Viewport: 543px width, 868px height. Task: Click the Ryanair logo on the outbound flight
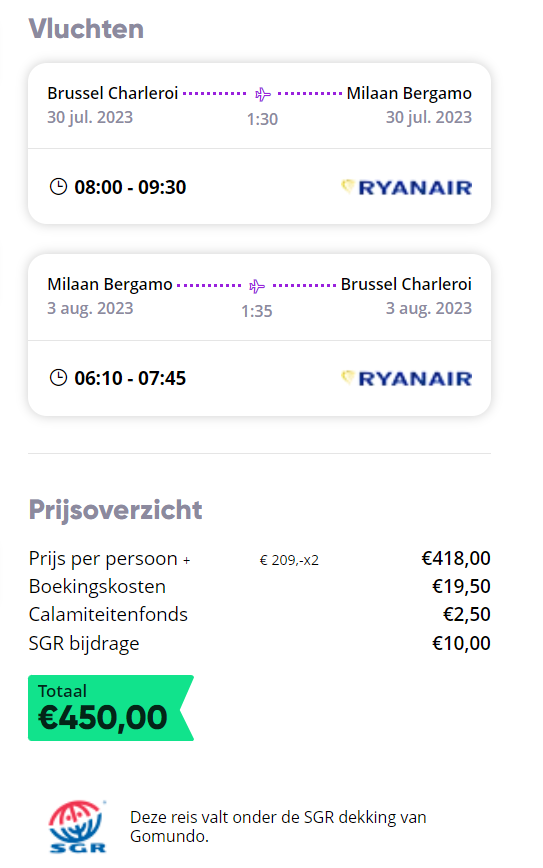click(406, 187)
